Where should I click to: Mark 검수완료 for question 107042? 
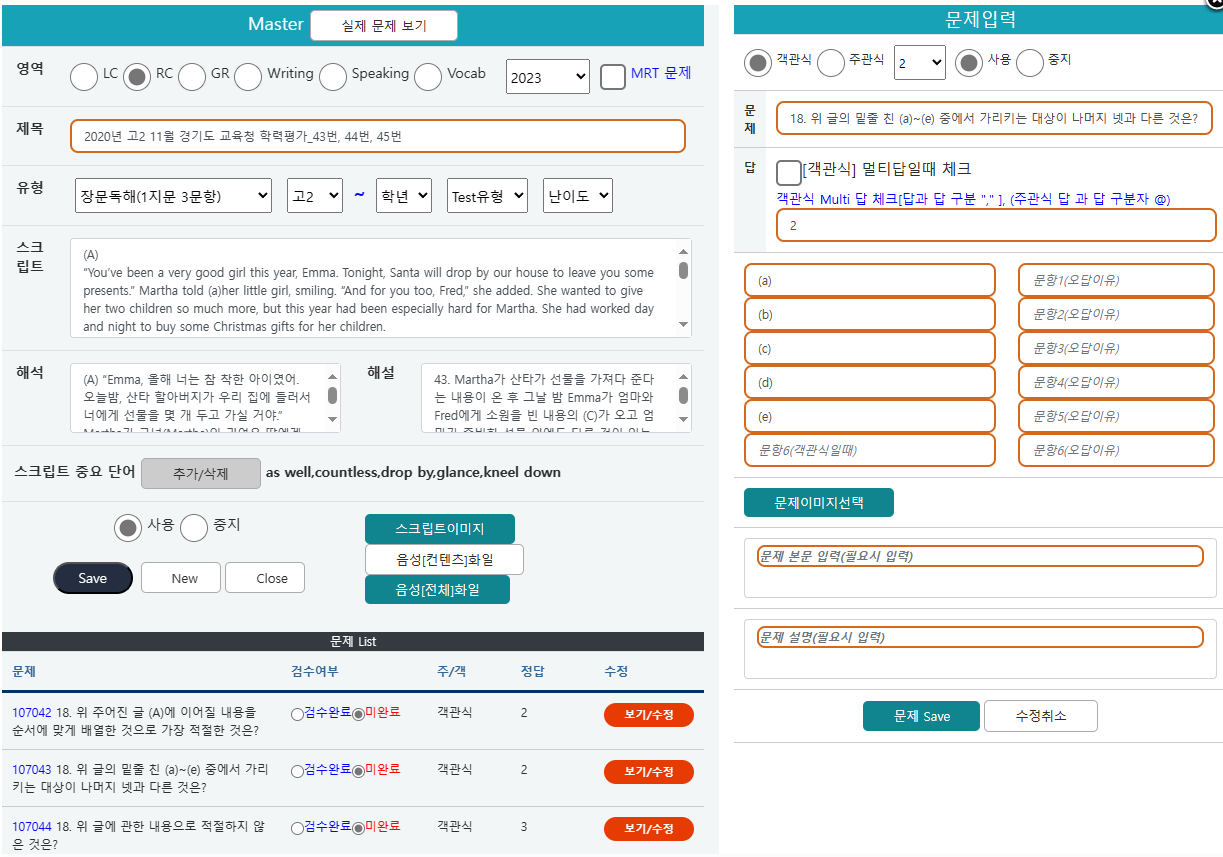pyautogui.click(x=297, y=713)
